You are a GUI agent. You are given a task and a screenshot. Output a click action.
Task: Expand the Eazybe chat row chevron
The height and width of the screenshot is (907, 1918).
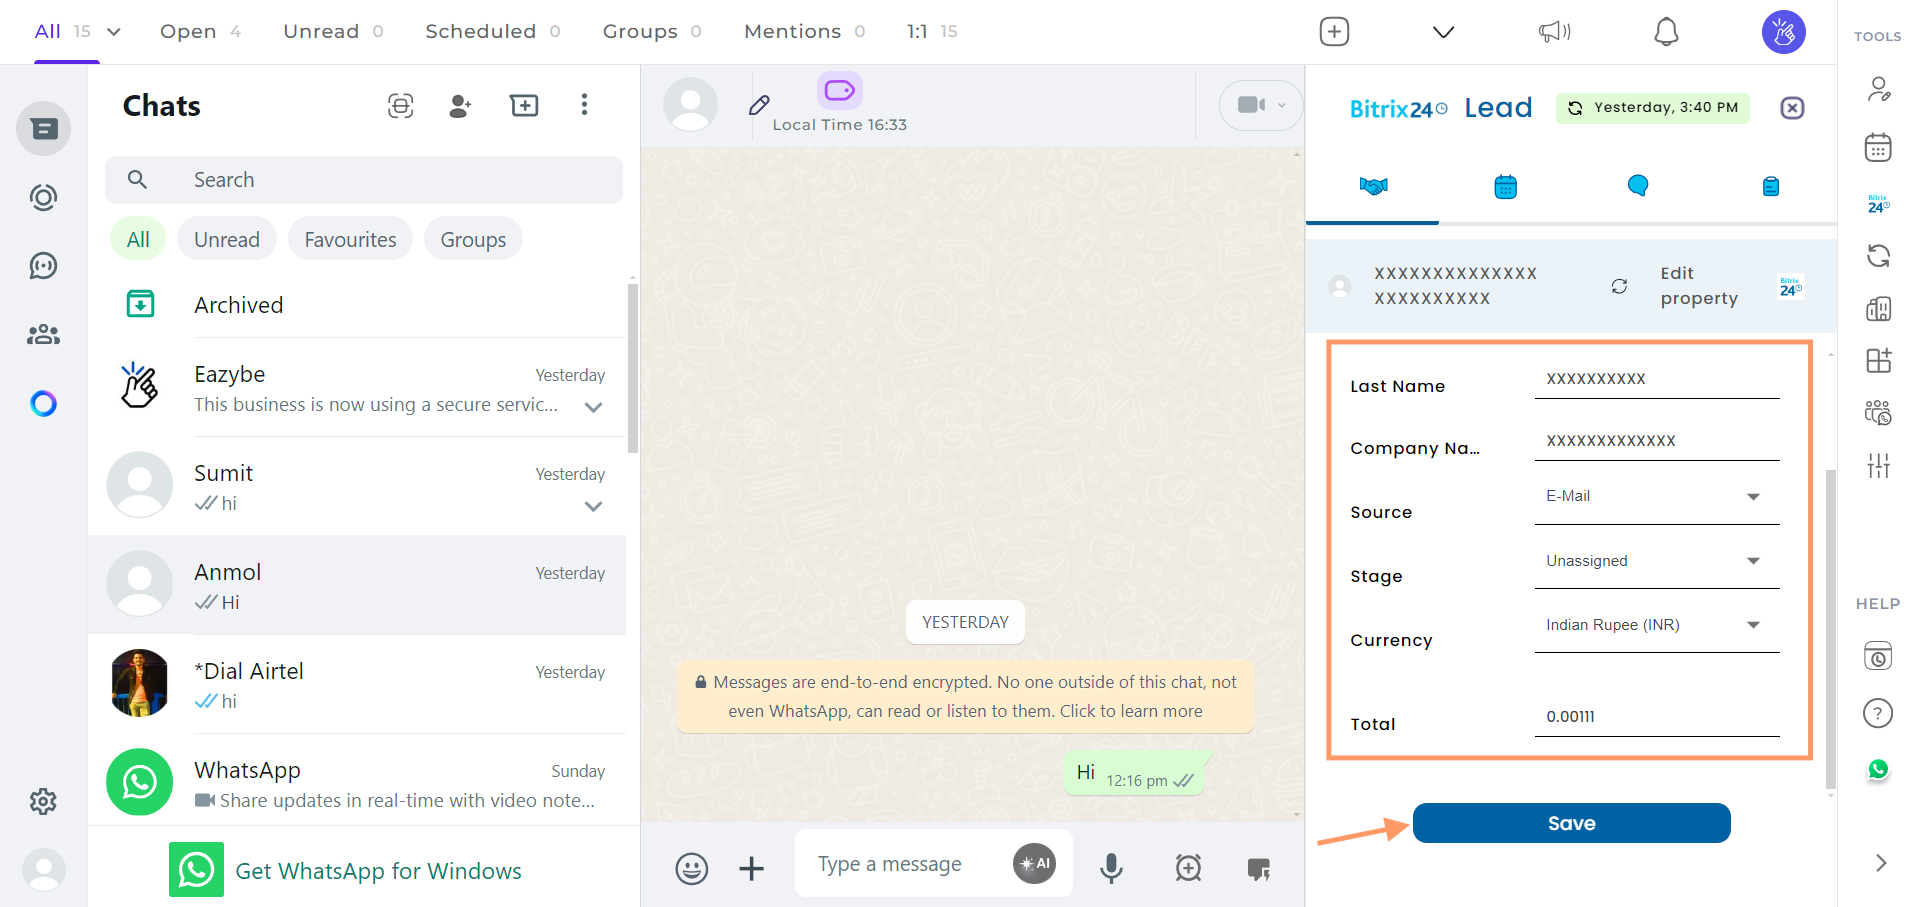[x=593, y=407]
